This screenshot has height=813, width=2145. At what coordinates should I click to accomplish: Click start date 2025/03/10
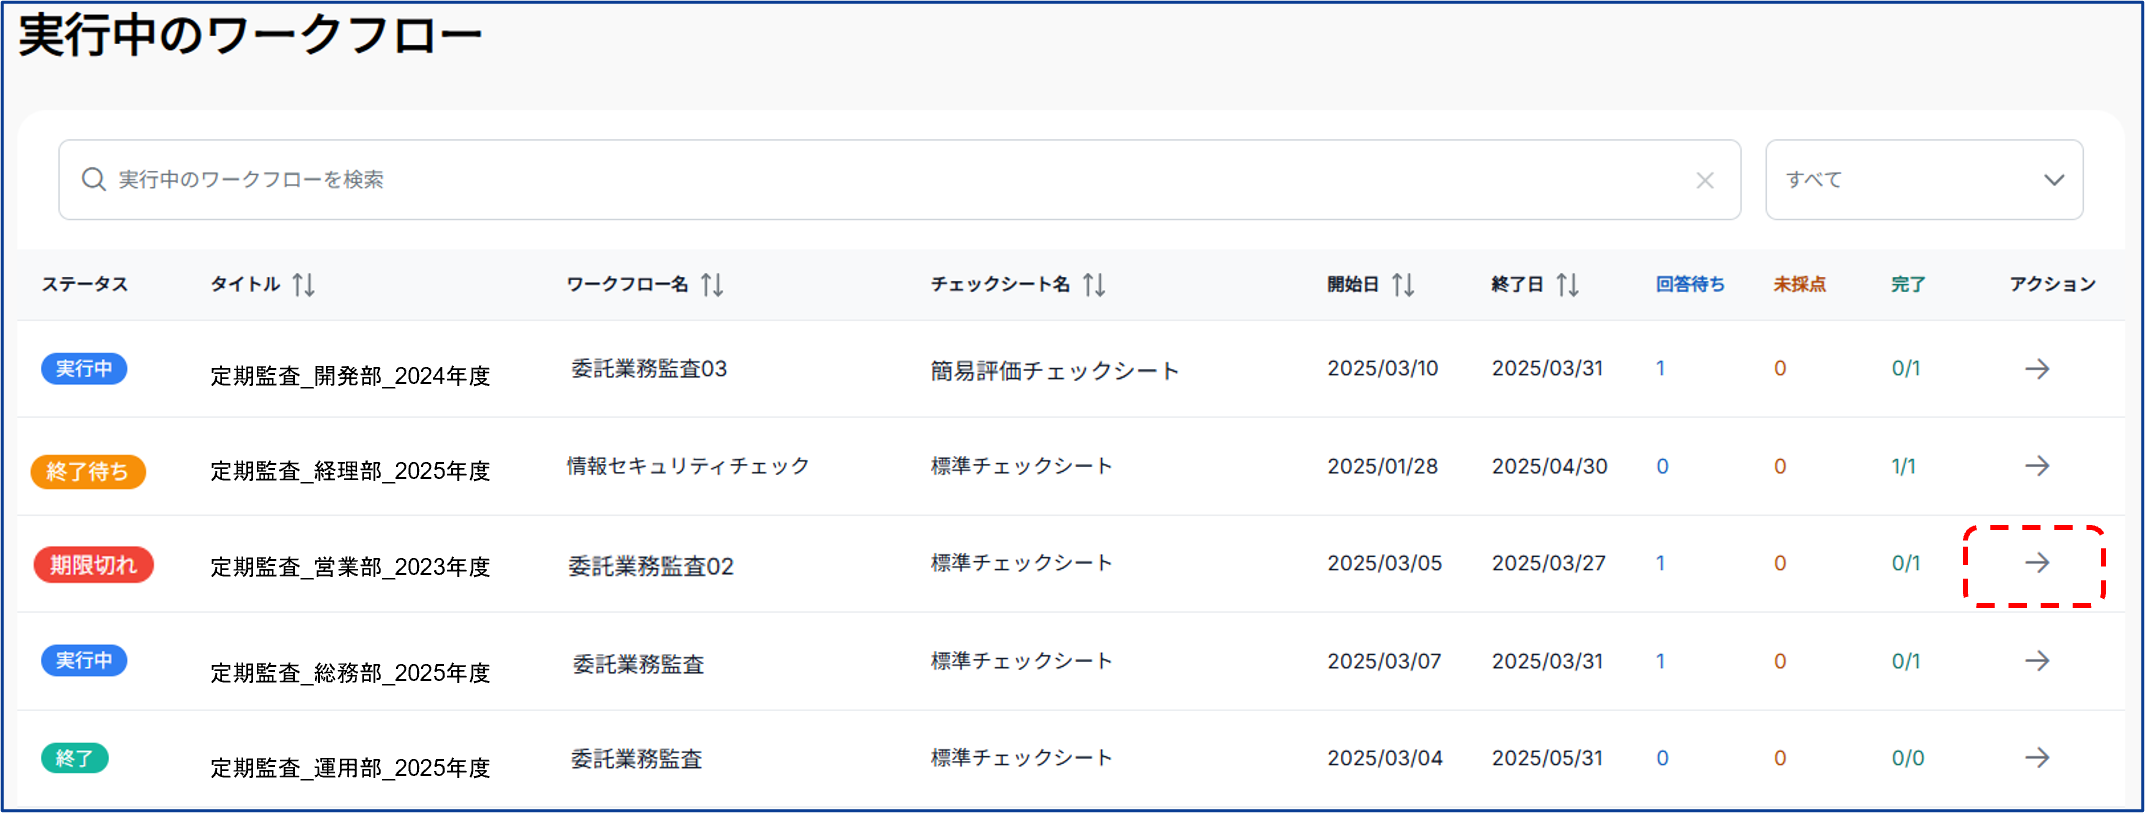[x=1383, y=368]
